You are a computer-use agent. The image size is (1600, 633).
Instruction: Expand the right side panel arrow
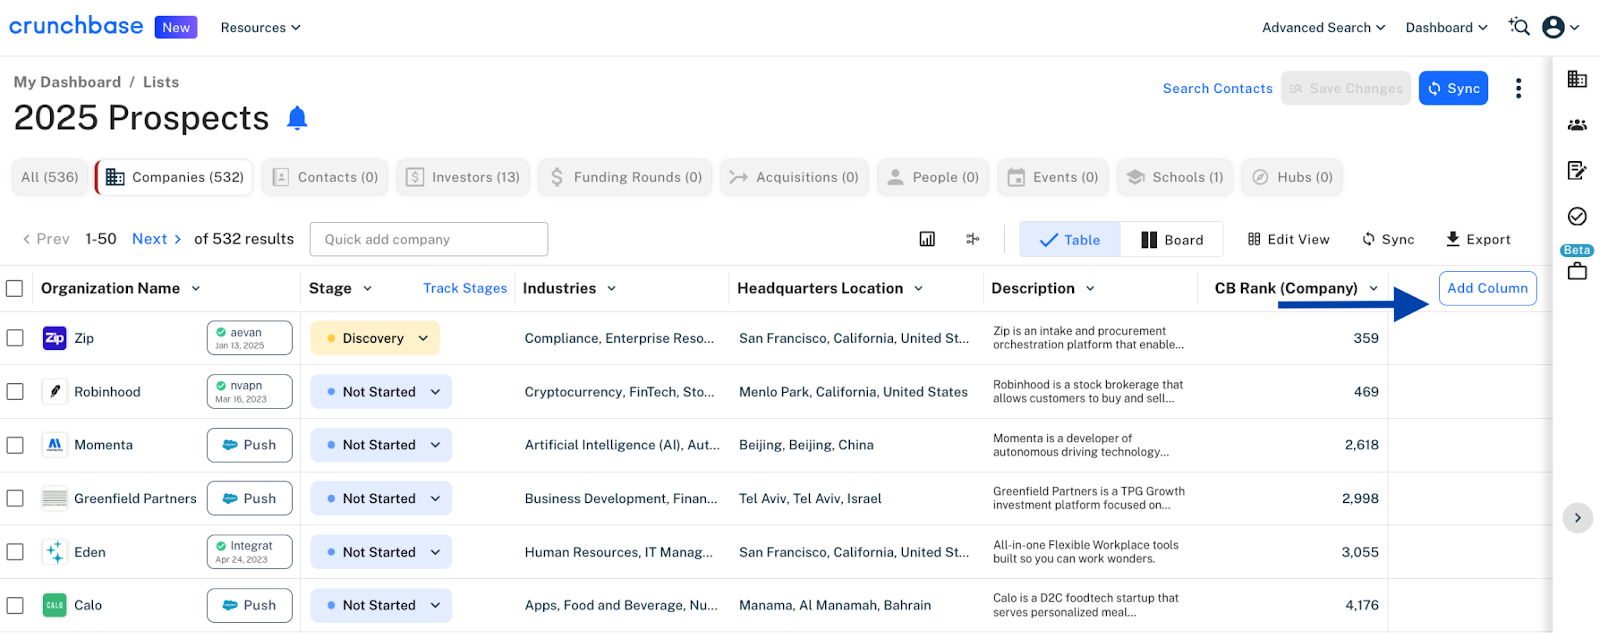tap(1577, 518)
